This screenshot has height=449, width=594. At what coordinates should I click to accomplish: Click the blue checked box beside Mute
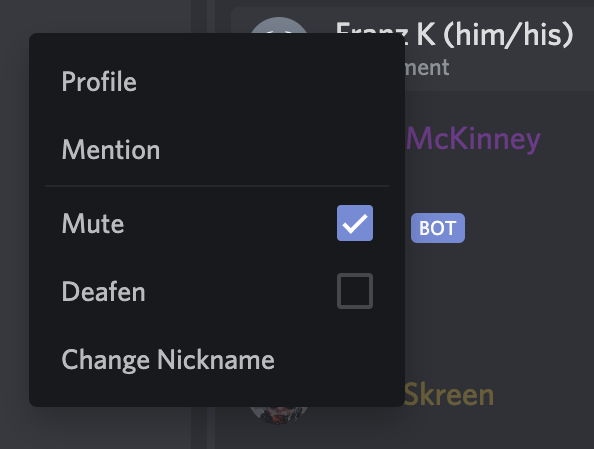[355, 223]
